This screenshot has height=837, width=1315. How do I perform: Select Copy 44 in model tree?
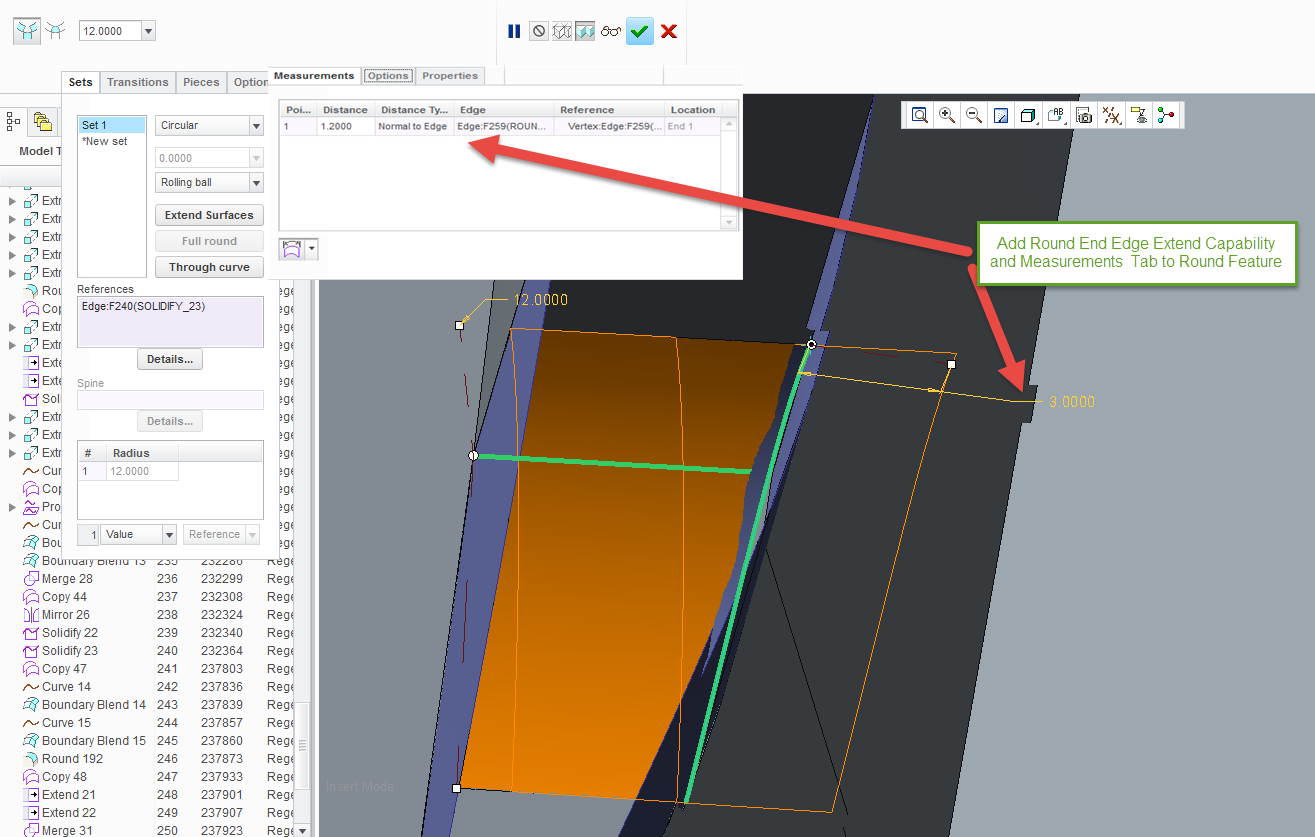[64, 597]
